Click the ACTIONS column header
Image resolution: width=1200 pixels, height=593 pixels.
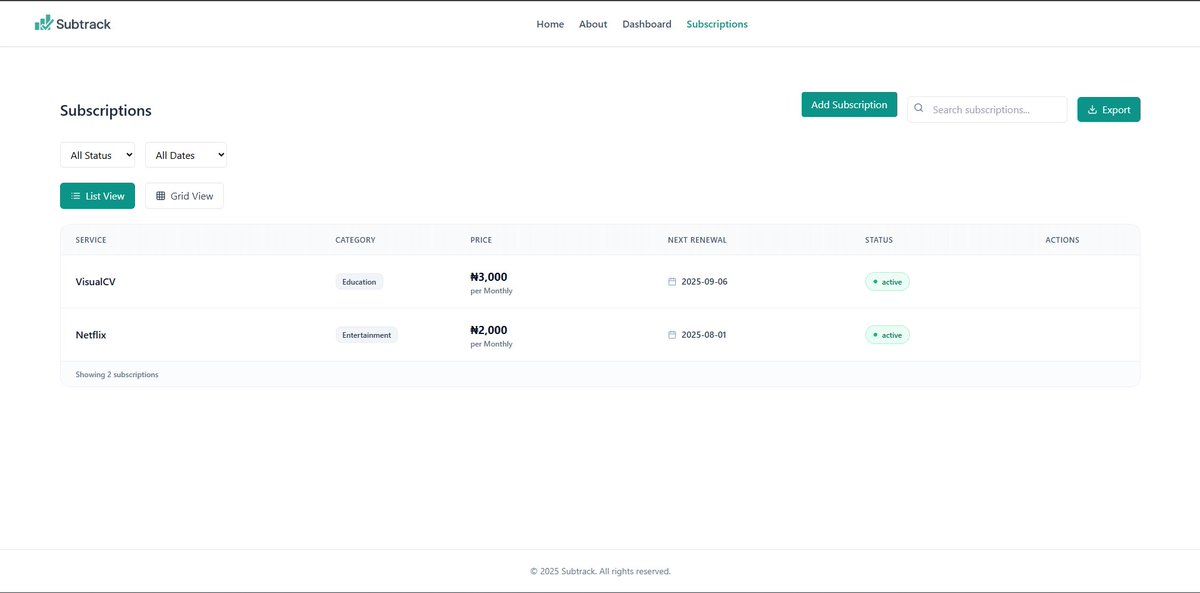(1062, 240)
